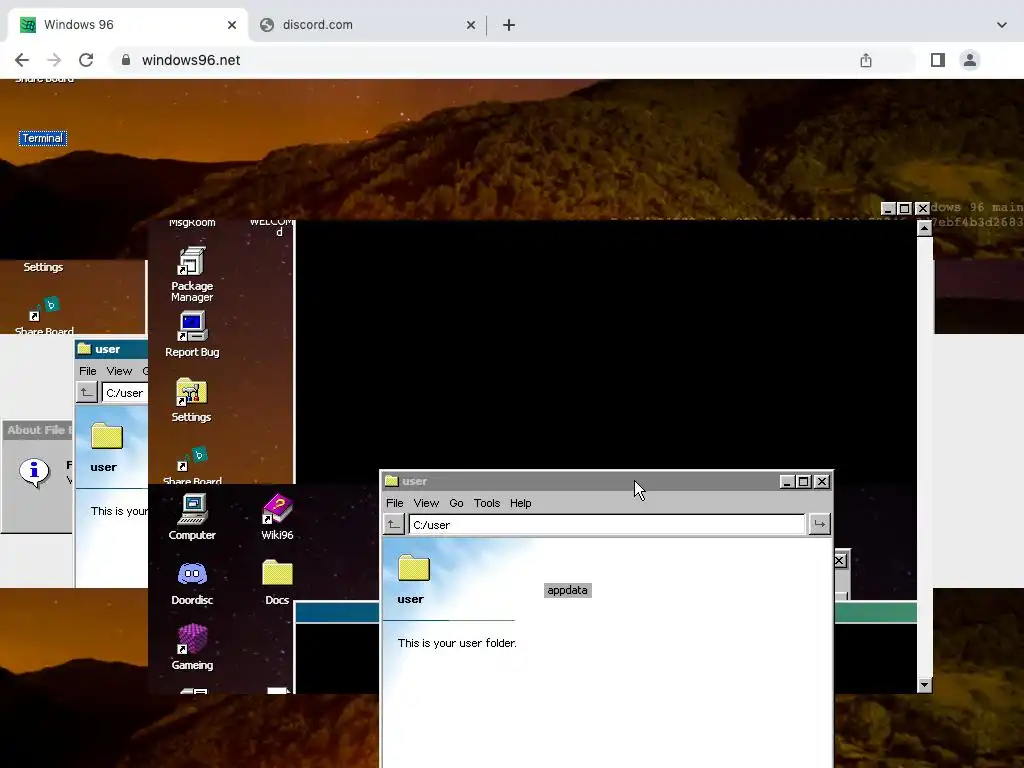Viewport: 1024px width, 768px height.
Task: Launch the Gameing icon
Action: point(192,647)
